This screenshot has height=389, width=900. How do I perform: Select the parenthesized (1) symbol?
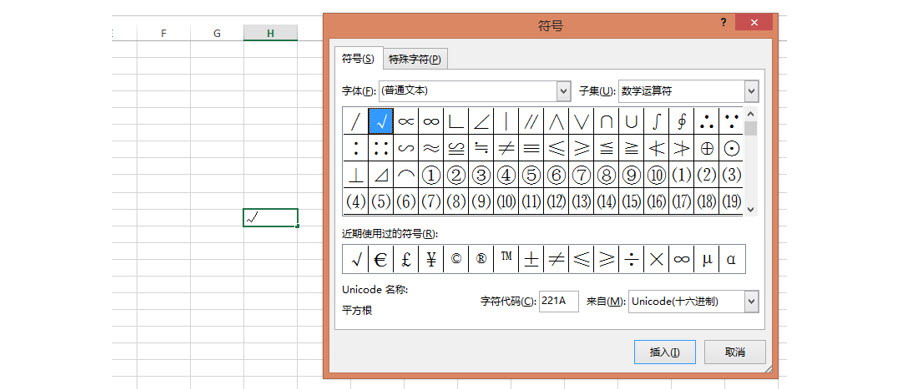[x=681, y=174]
